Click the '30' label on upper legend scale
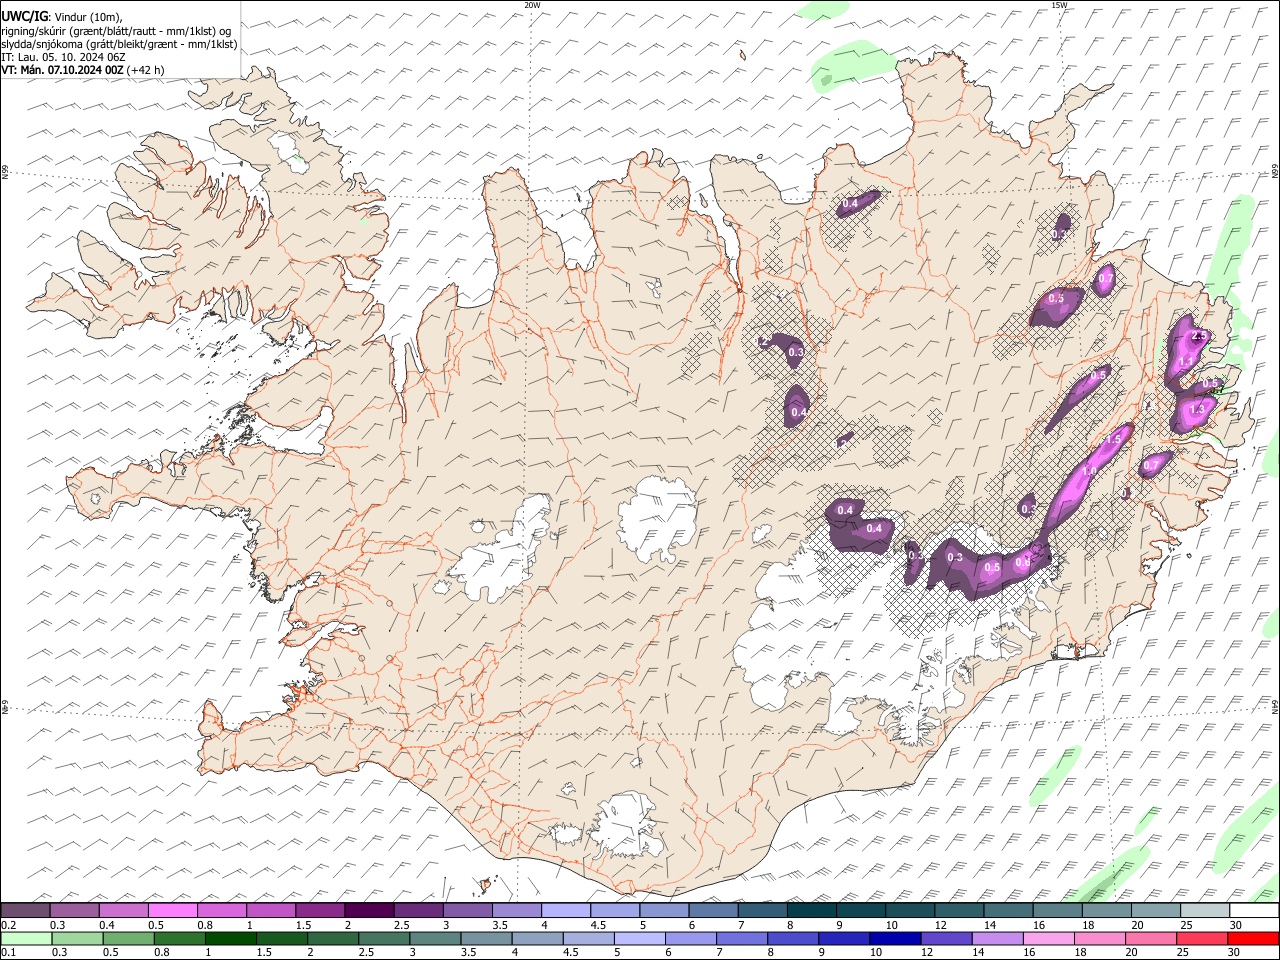Screen dimensions: 1280x960 pyautogui.click(x=1235, y=925)
